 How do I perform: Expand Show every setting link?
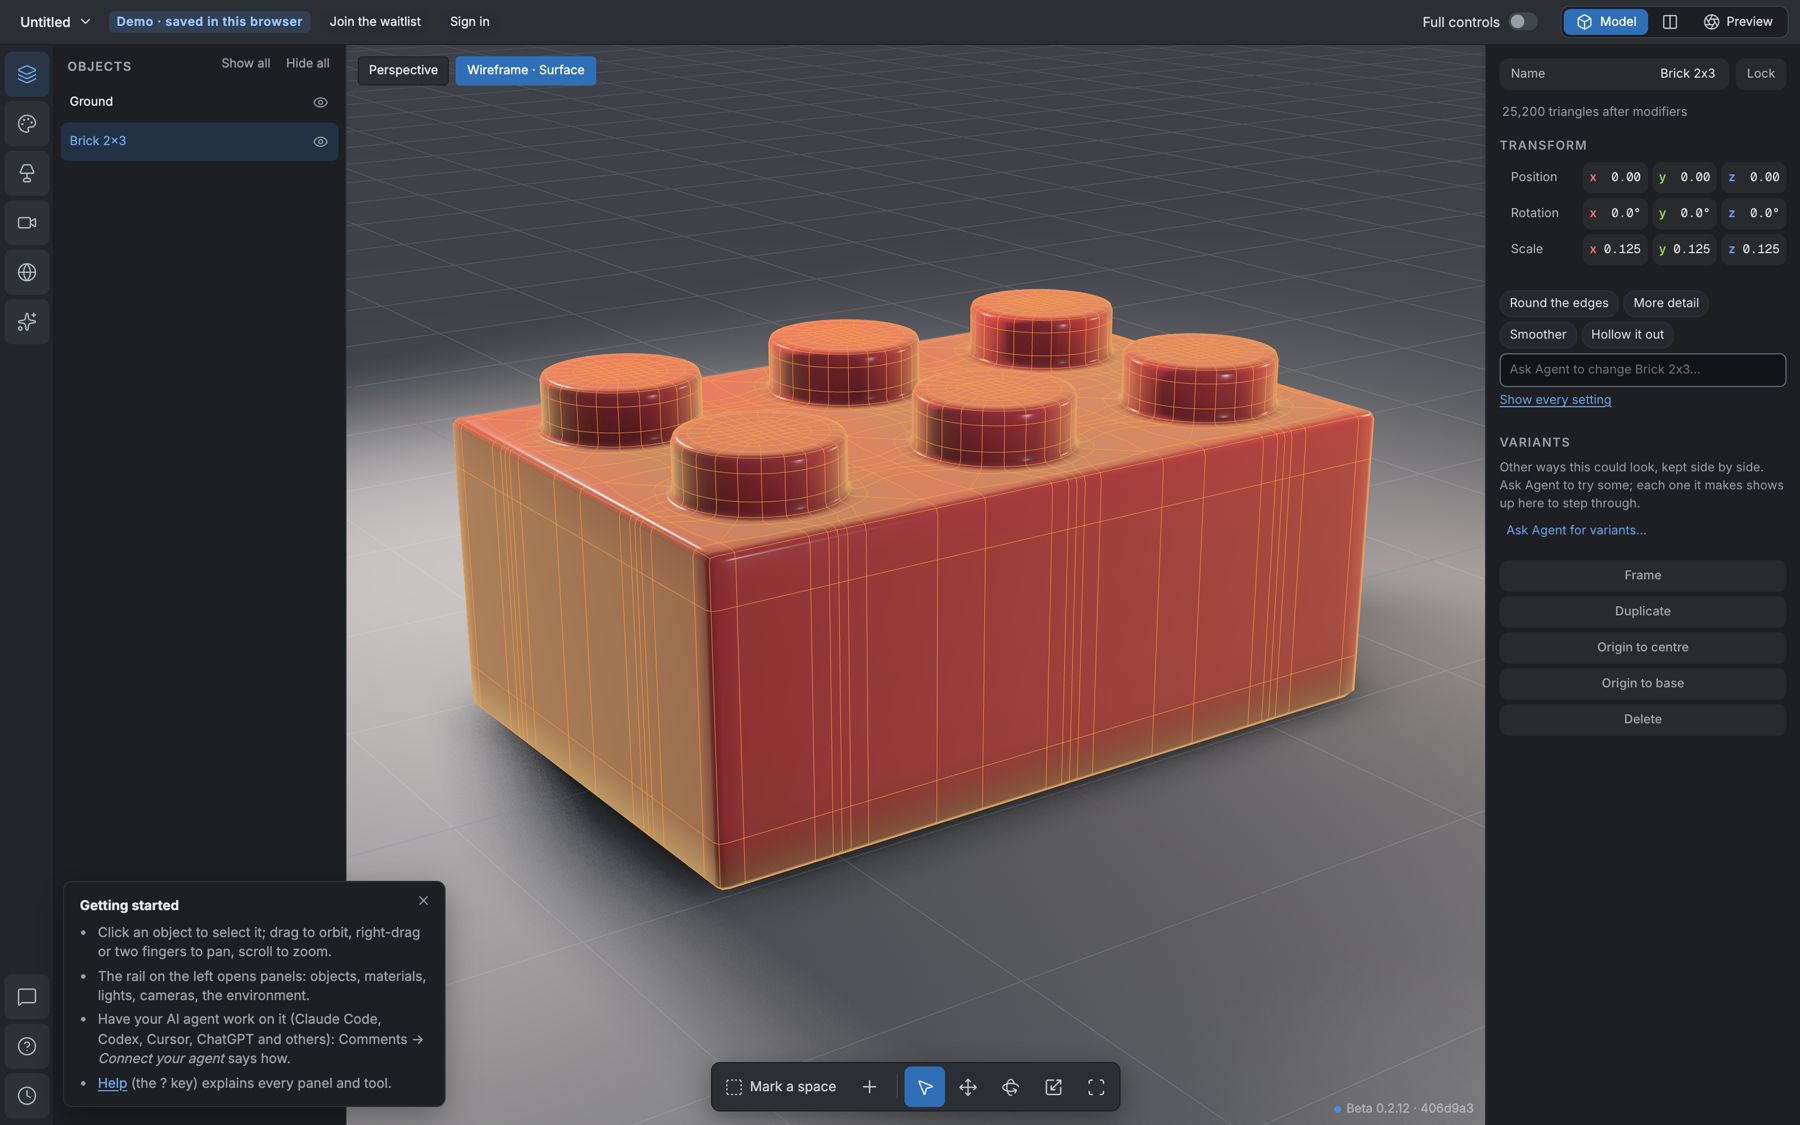pyautogui.click(x=1555, y=400)
